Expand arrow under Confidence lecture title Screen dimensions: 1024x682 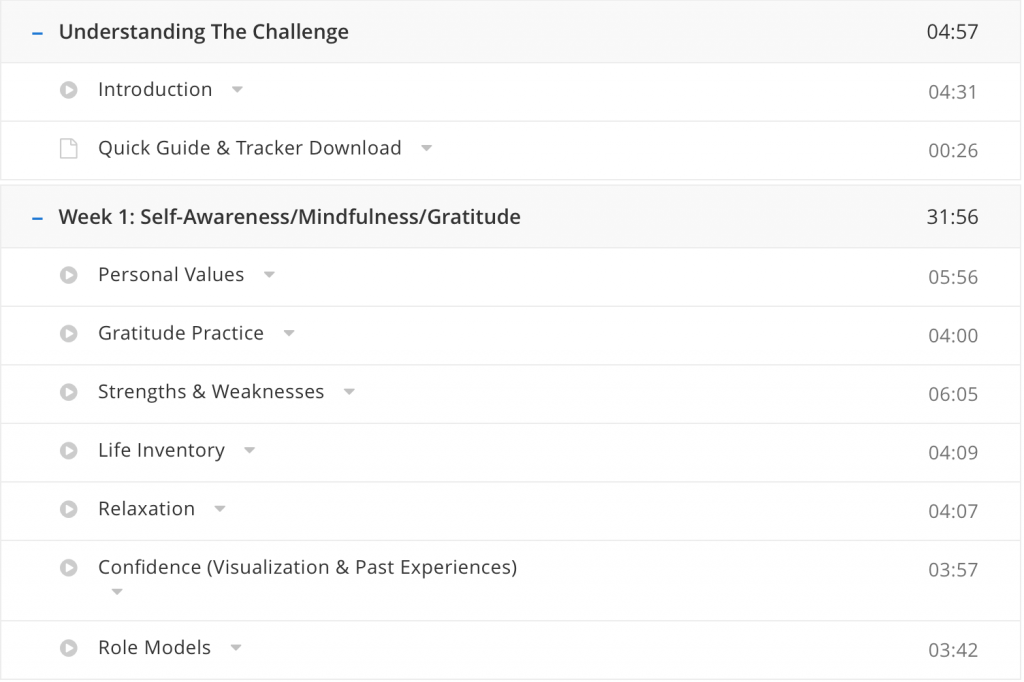click(117, 592)
